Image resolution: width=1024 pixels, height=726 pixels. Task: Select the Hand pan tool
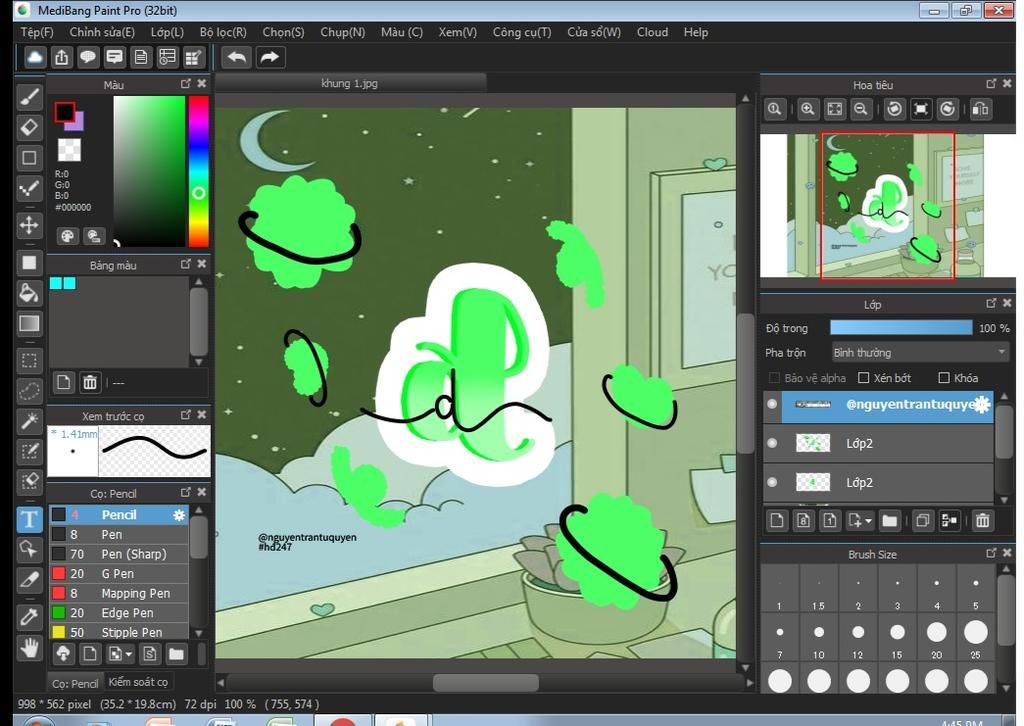click(x=29, y=648)
